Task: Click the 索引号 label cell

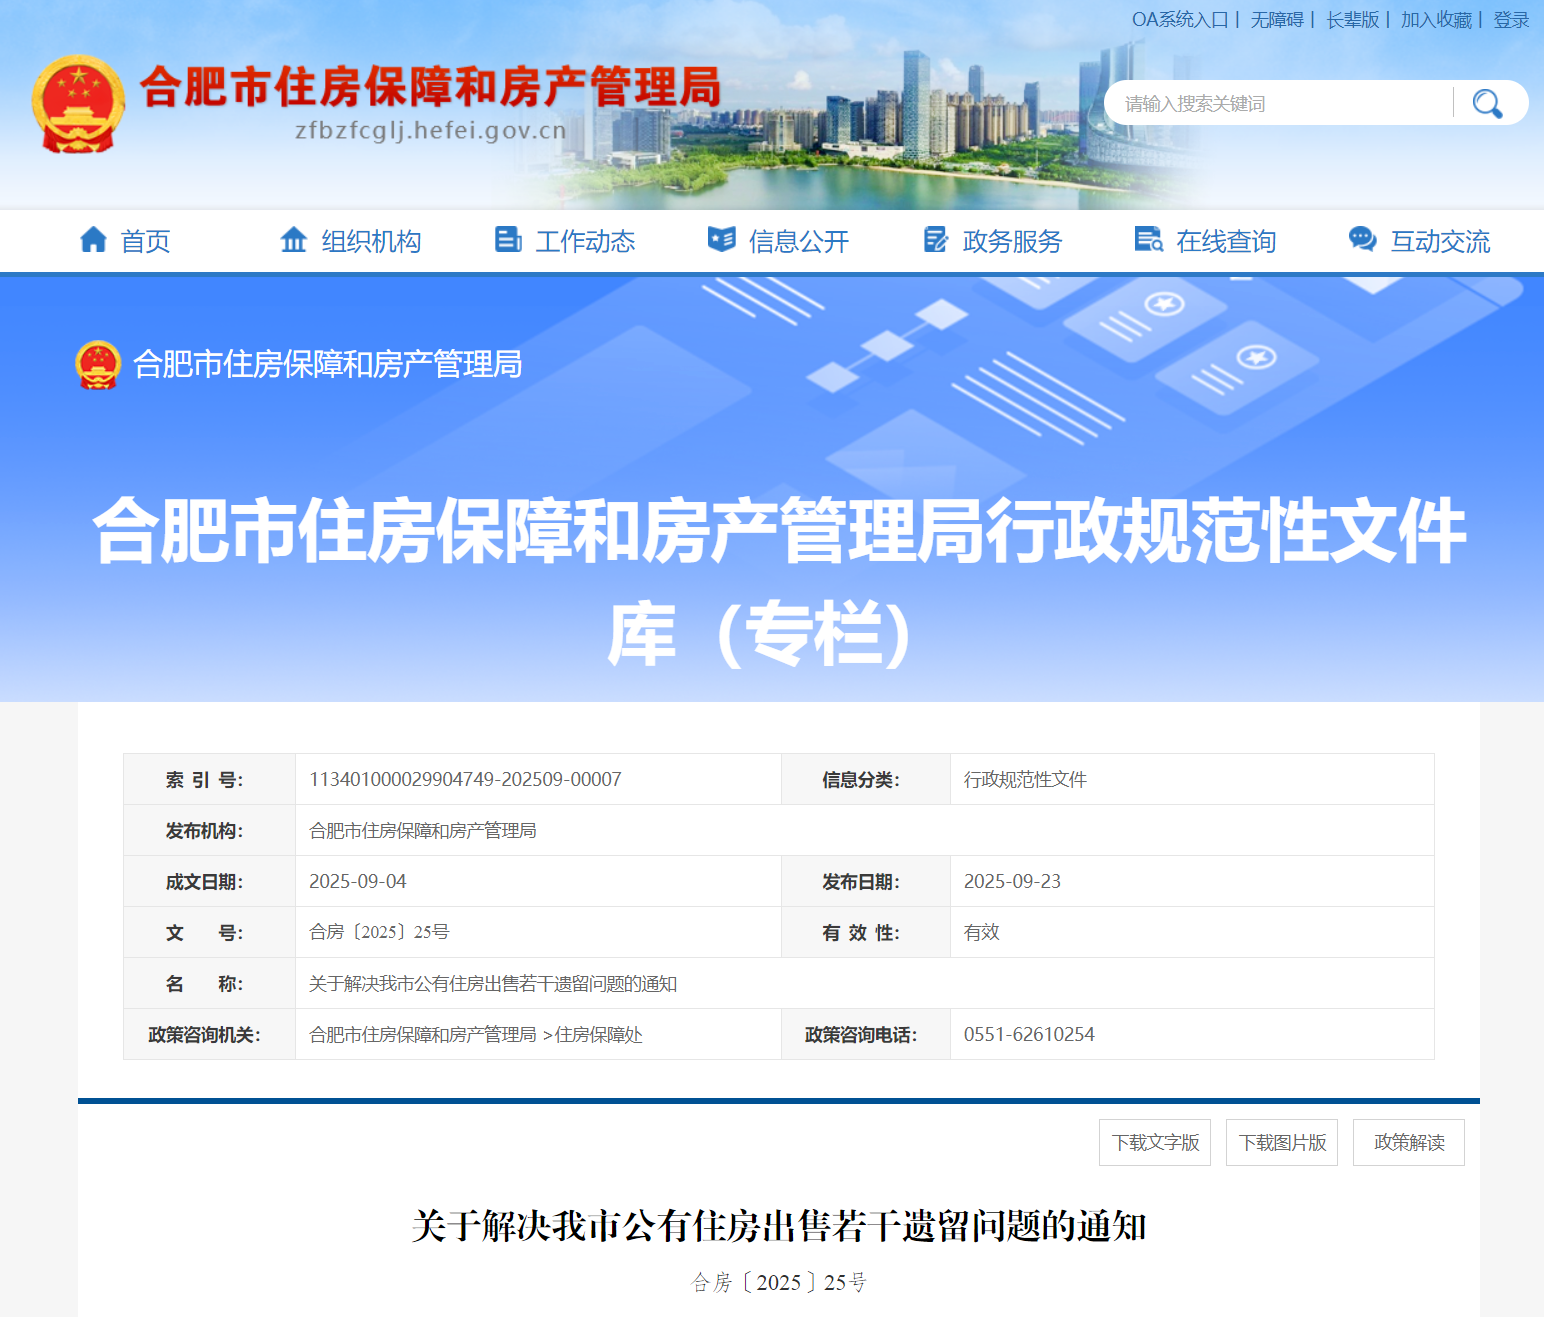Action: [209, 779]
